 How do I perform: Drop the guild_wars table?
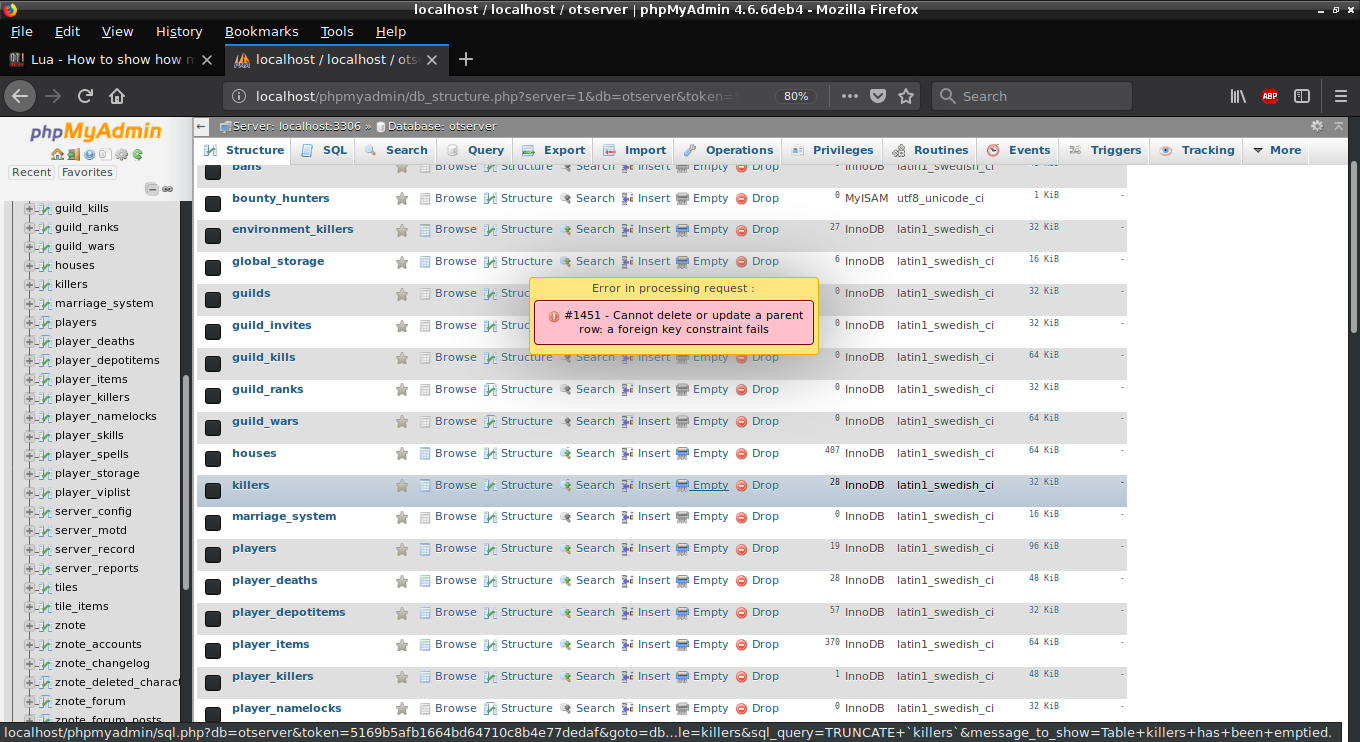pyautogui.click(x=757, y=421)
